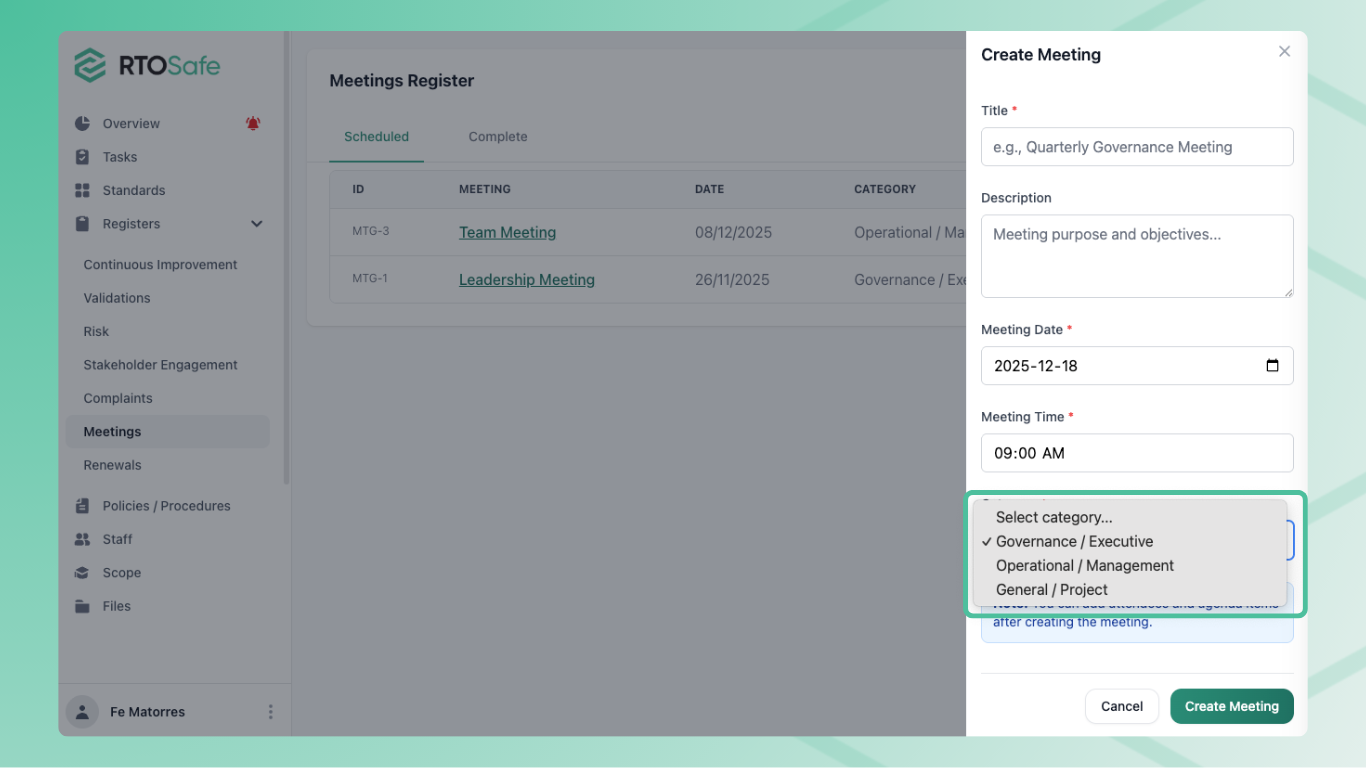1366x768 pixels.
Task: Click the Scope graduation cap icon
Action: (82, 573)
